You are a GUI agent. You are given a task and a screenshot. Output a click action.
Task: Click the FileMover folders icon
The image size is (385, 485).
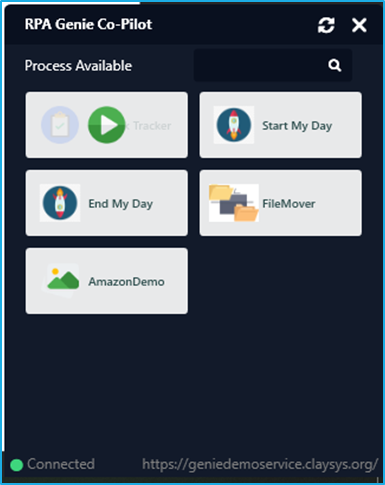(x=234, y=203)
